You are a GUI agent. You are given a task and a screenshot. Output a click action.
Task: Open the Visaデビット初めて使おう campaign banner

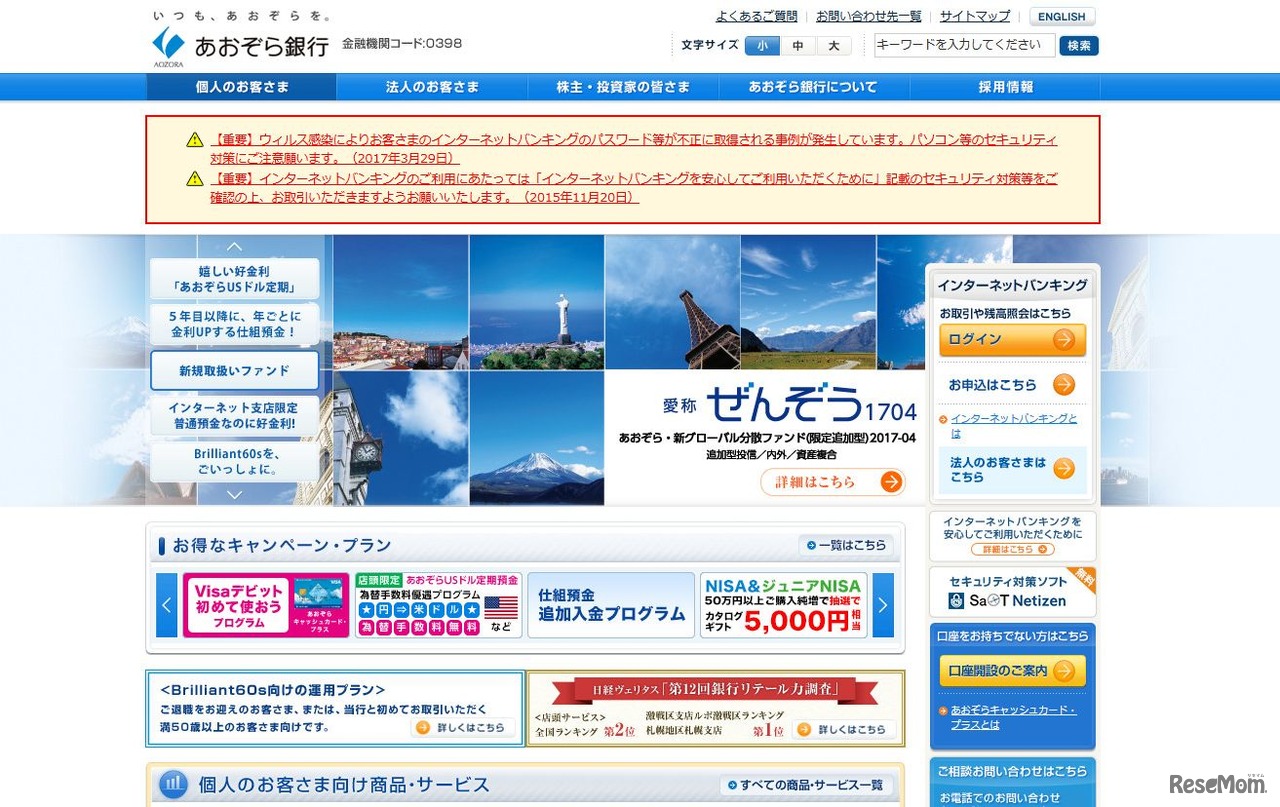tap(266, 605)
